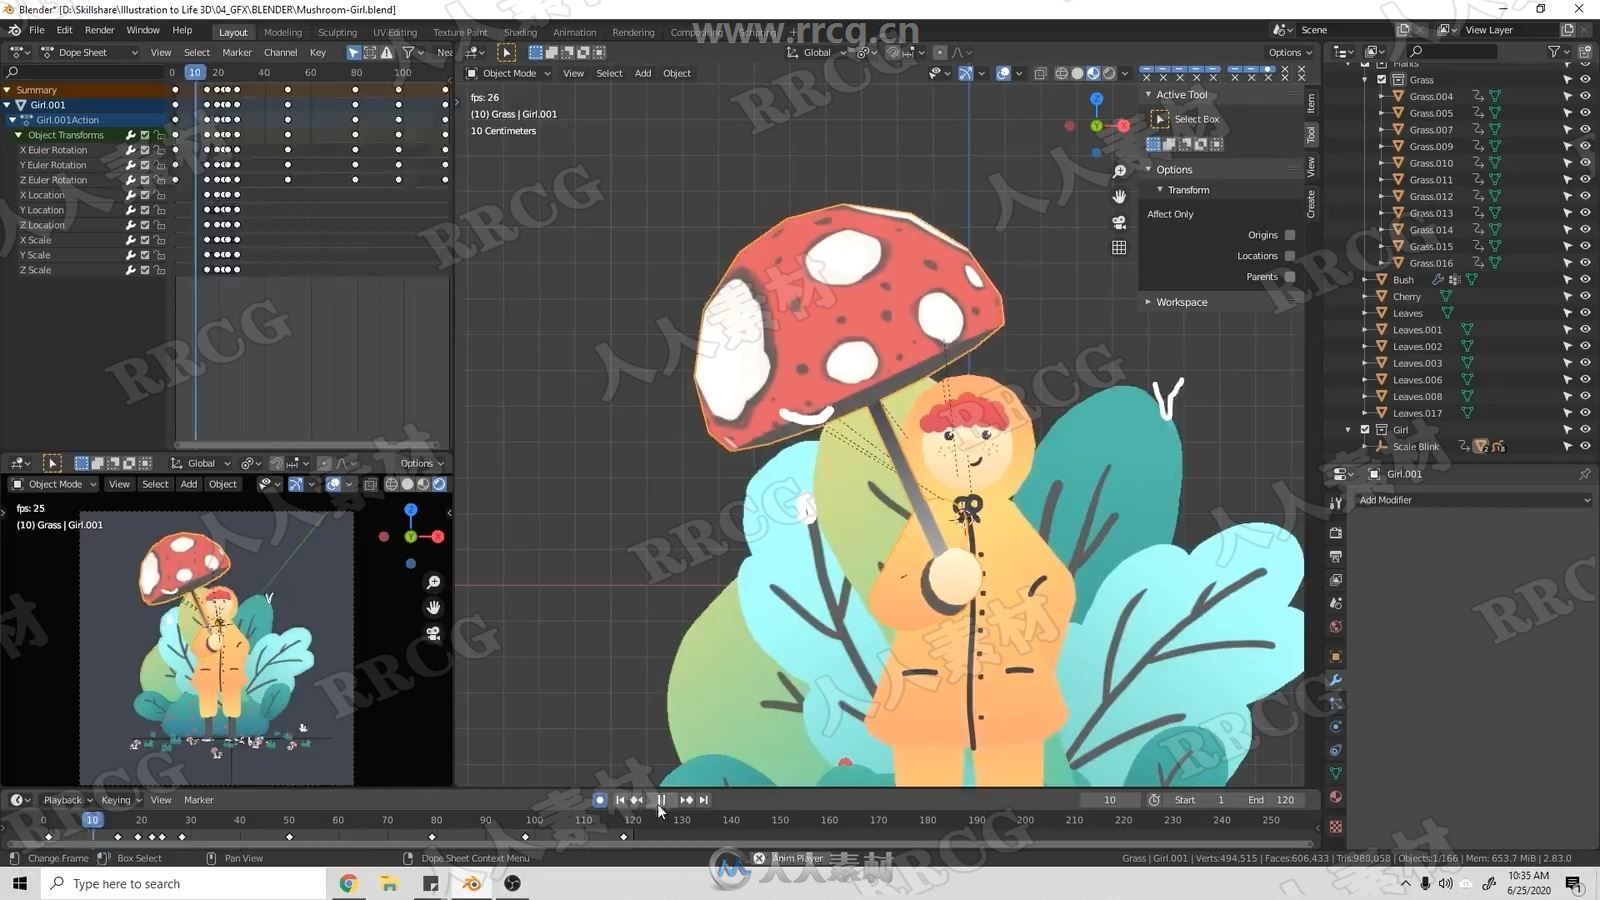Open the Texture properties checker icon
The image size is (1600, 900).
pos(1335,827)
